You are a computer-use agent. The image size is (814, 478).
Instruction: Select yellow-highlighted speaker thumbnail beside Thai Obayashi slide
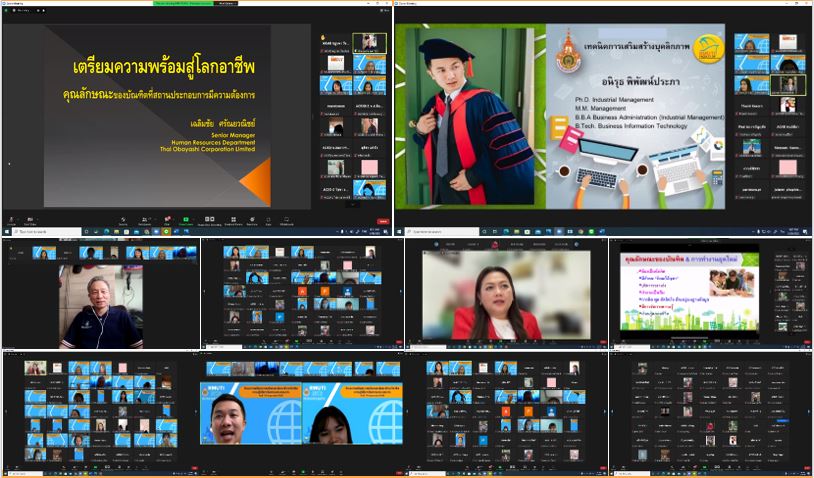click(x=369, y=43)
